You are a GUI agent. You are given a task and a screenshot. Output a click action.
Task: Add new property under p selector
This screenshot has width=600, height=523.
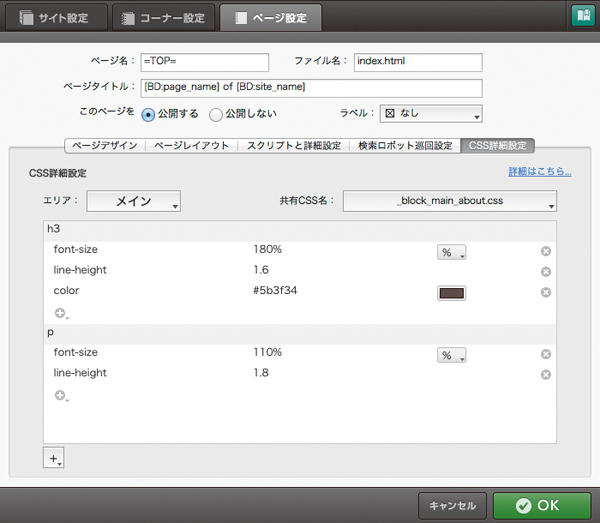(x=61, y=396)
